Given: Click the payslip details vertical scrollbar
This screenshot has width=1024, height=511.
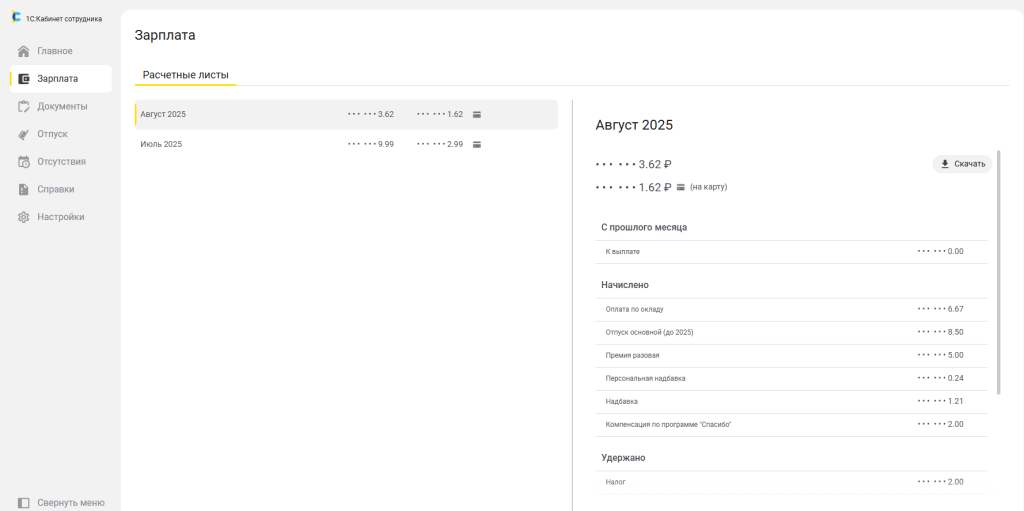Looking at the screenshot, I should tap(998, 270).
